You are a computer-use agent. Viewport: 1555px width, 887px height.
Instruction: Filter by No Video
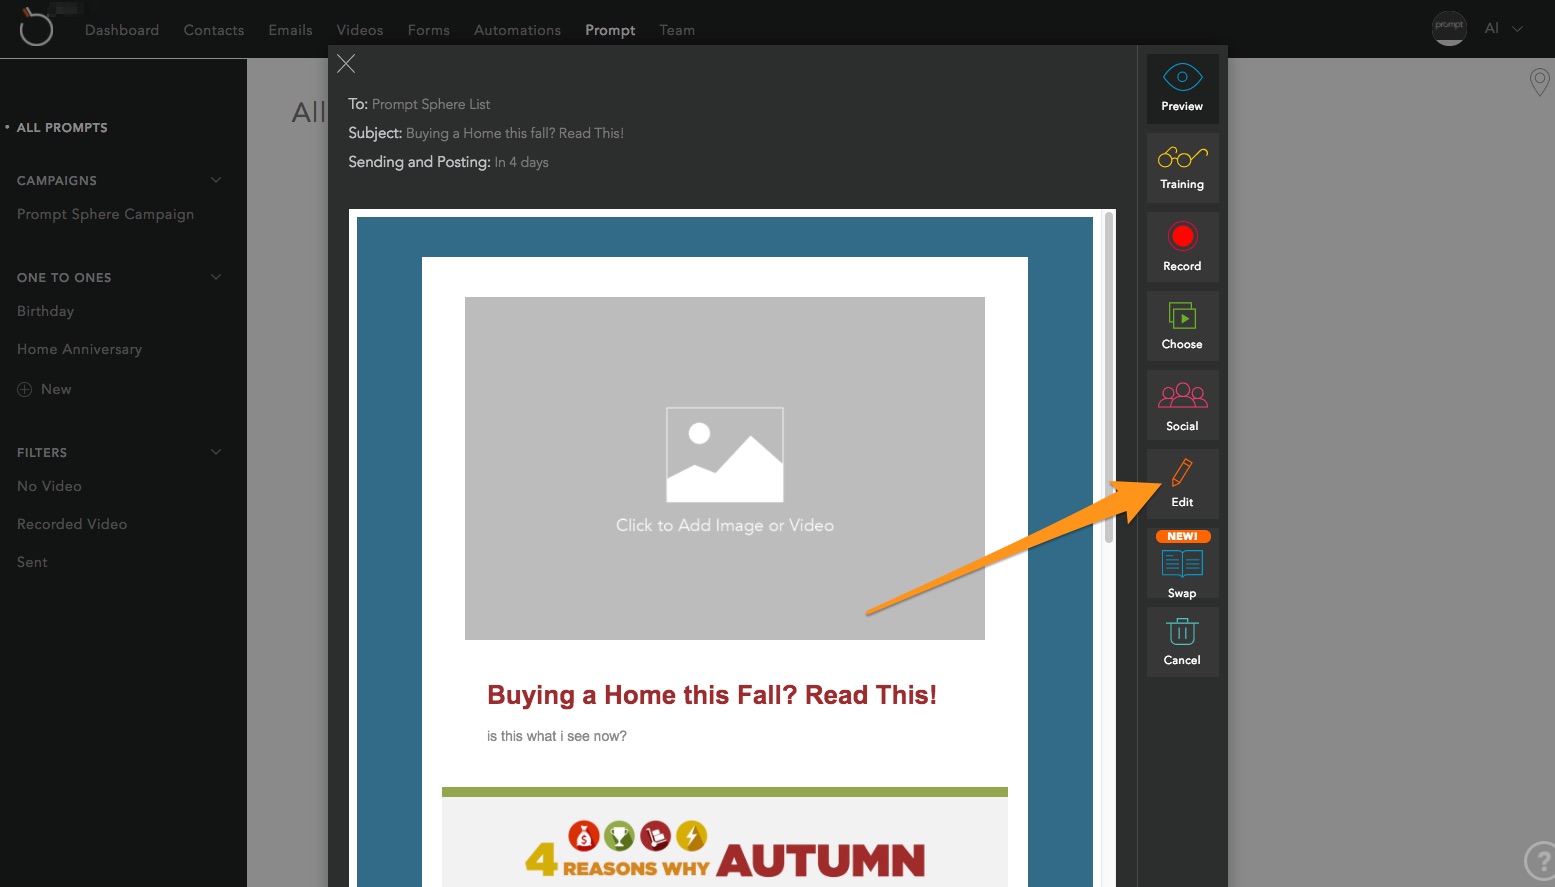(x=49, y=486)
